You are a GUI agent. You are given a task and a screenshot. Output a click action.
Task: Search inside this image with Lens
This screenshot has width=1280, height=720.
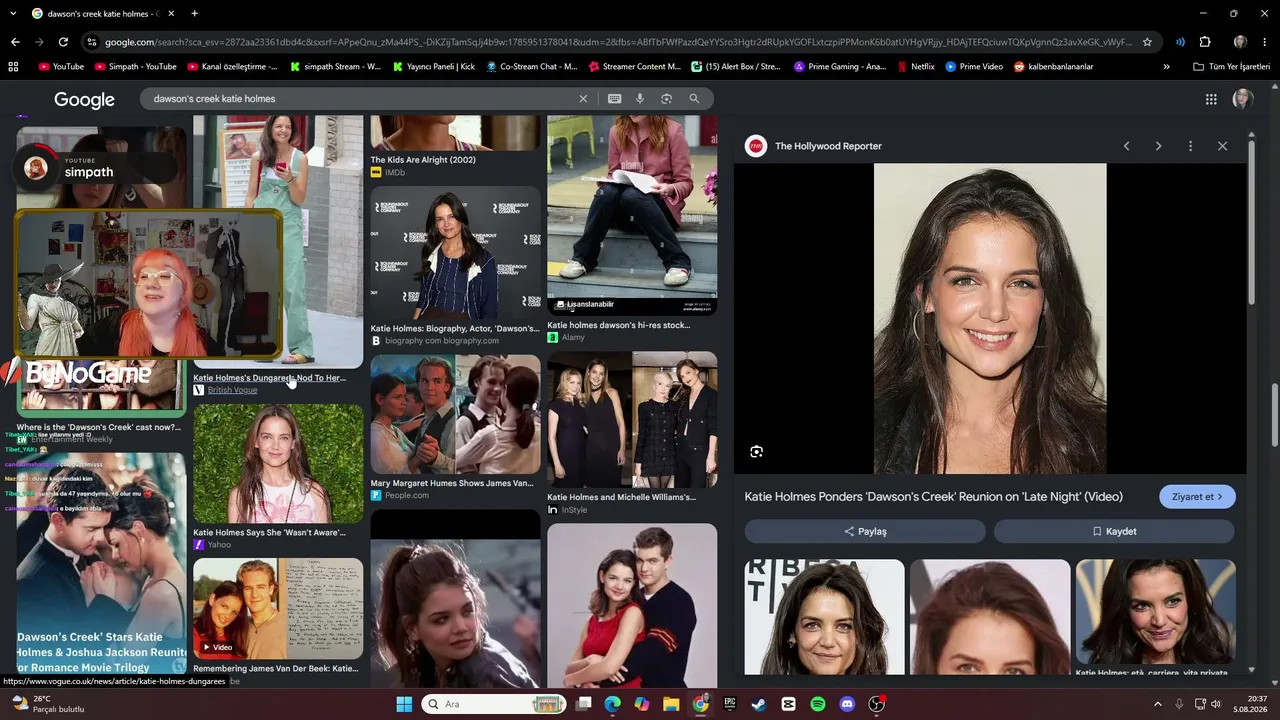coord(756,451)
